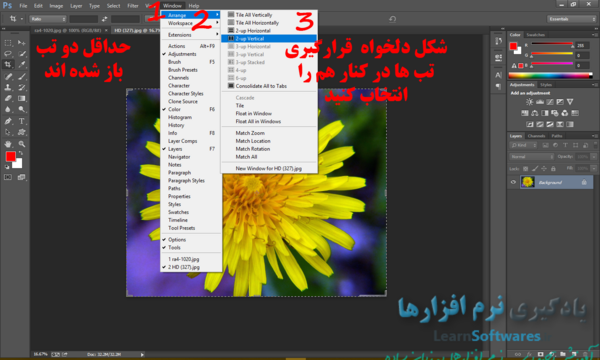Select the Pen tool

[x=8, y=121]
